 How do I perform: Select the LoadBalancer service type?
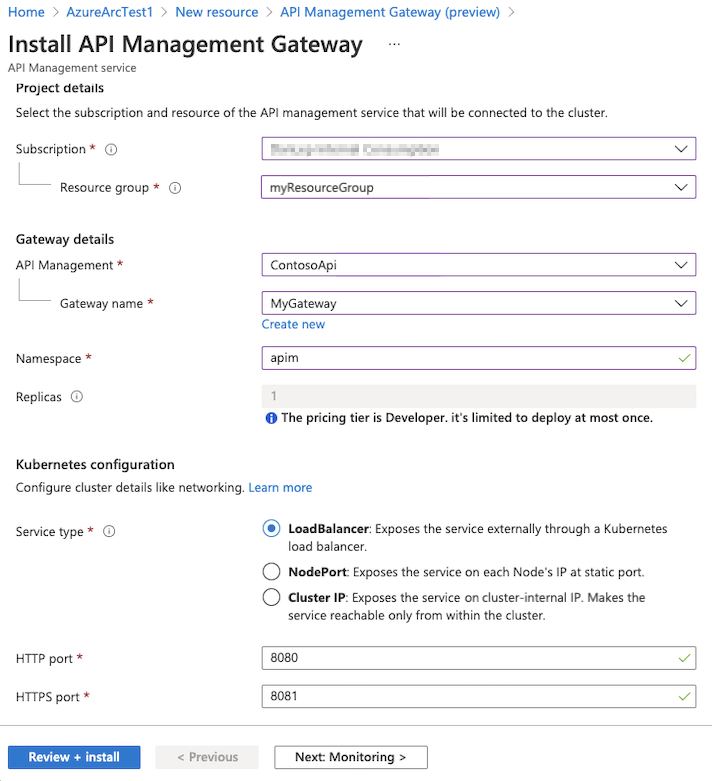point(271,529)
